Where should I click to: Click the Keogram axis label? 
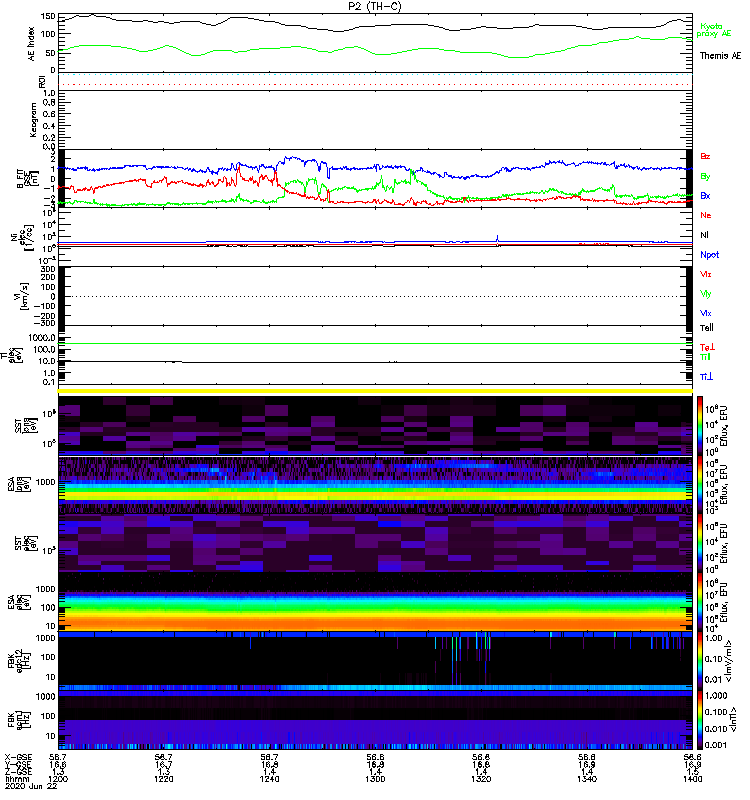point(33,120)
